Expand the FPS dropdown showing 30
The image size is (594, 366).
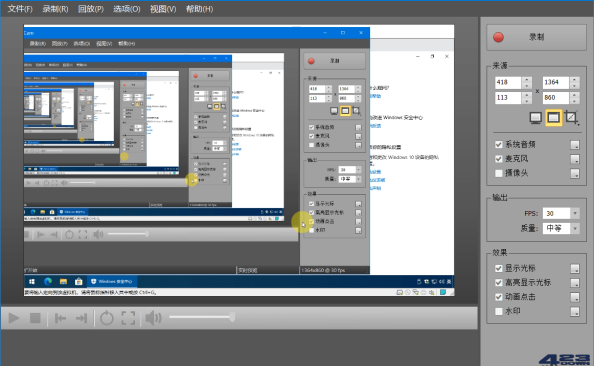(x=575, y=213)
